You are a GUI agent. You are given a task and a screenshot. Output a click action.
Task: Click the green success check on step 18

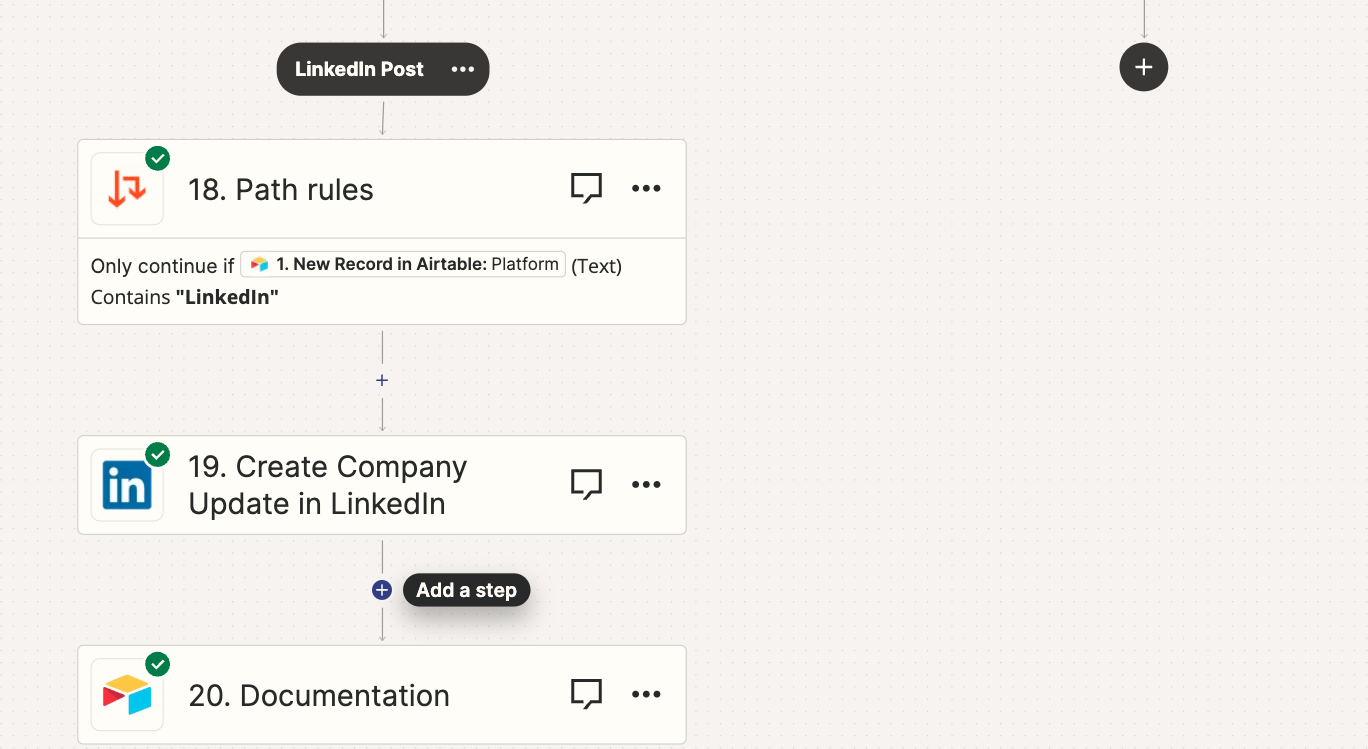(x=158, y=158)
